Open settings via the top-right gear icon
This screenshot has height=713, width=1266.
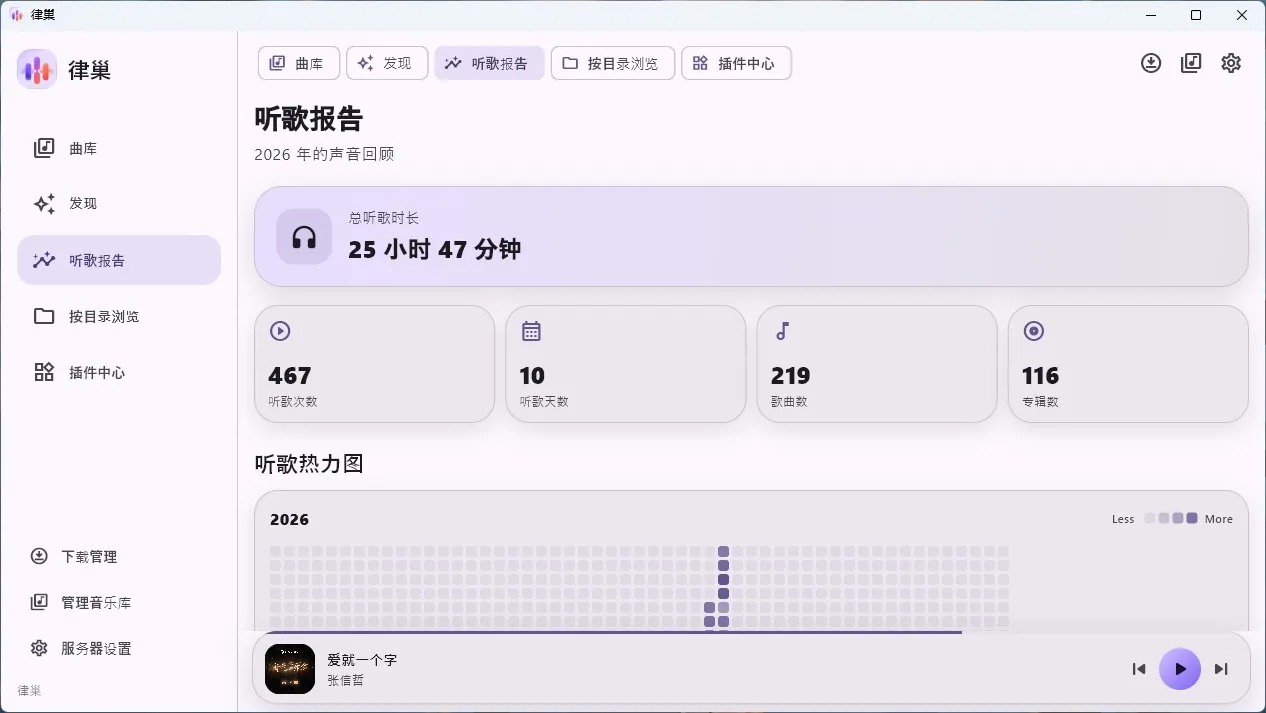(1231, 63)
